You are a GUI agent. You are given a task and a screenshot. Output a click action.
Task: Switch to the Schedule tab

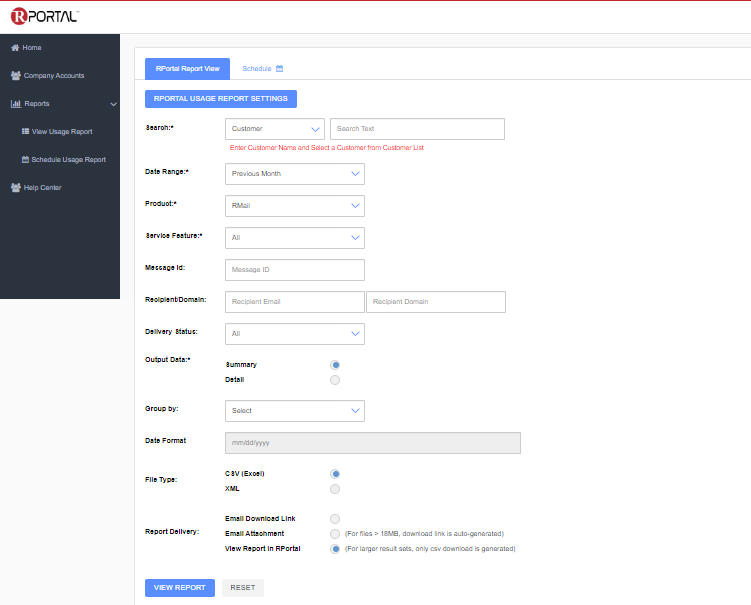(x=262, y=68)
